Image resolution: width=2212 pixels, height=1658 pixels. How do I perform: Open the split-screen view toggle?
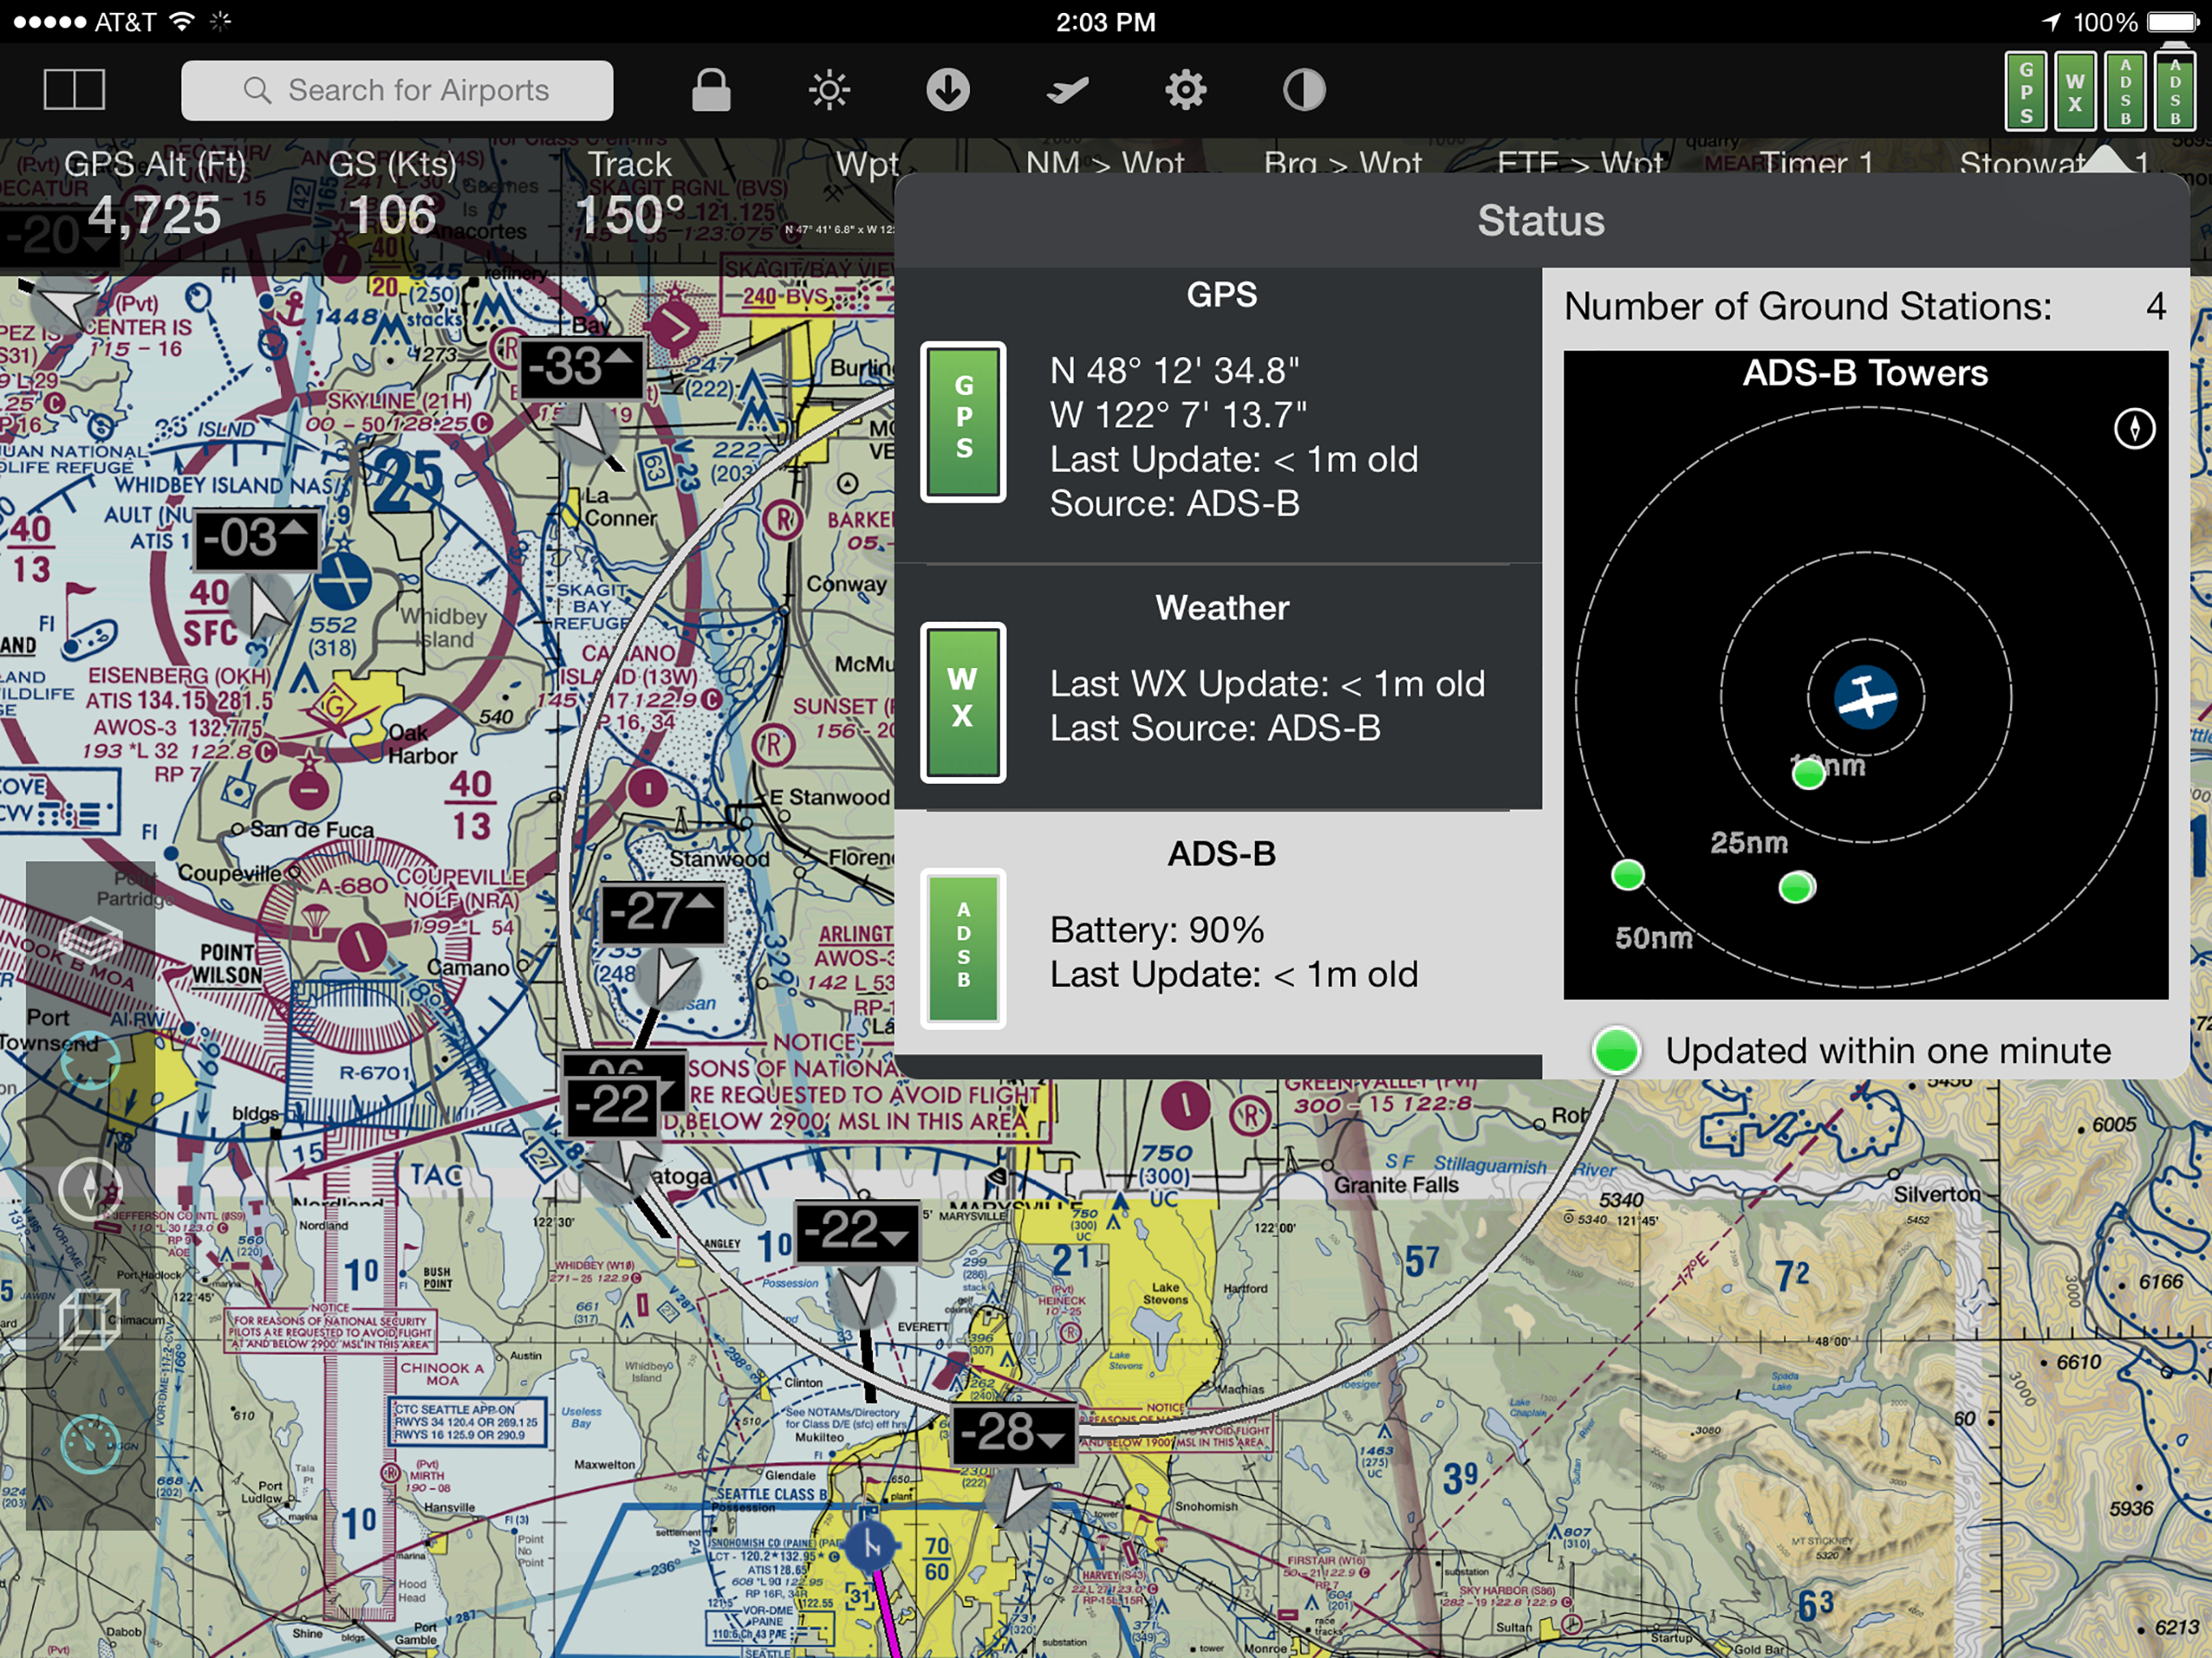74,90
